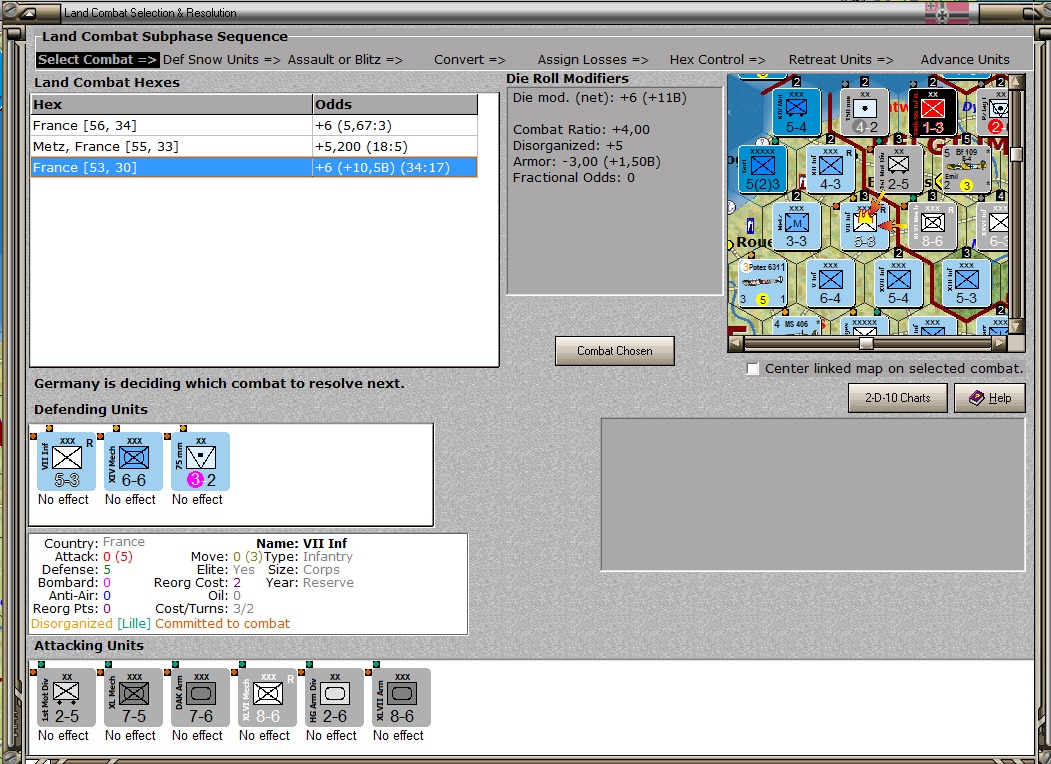
Task: Click the Hex column header
Action: coord(172,105)
